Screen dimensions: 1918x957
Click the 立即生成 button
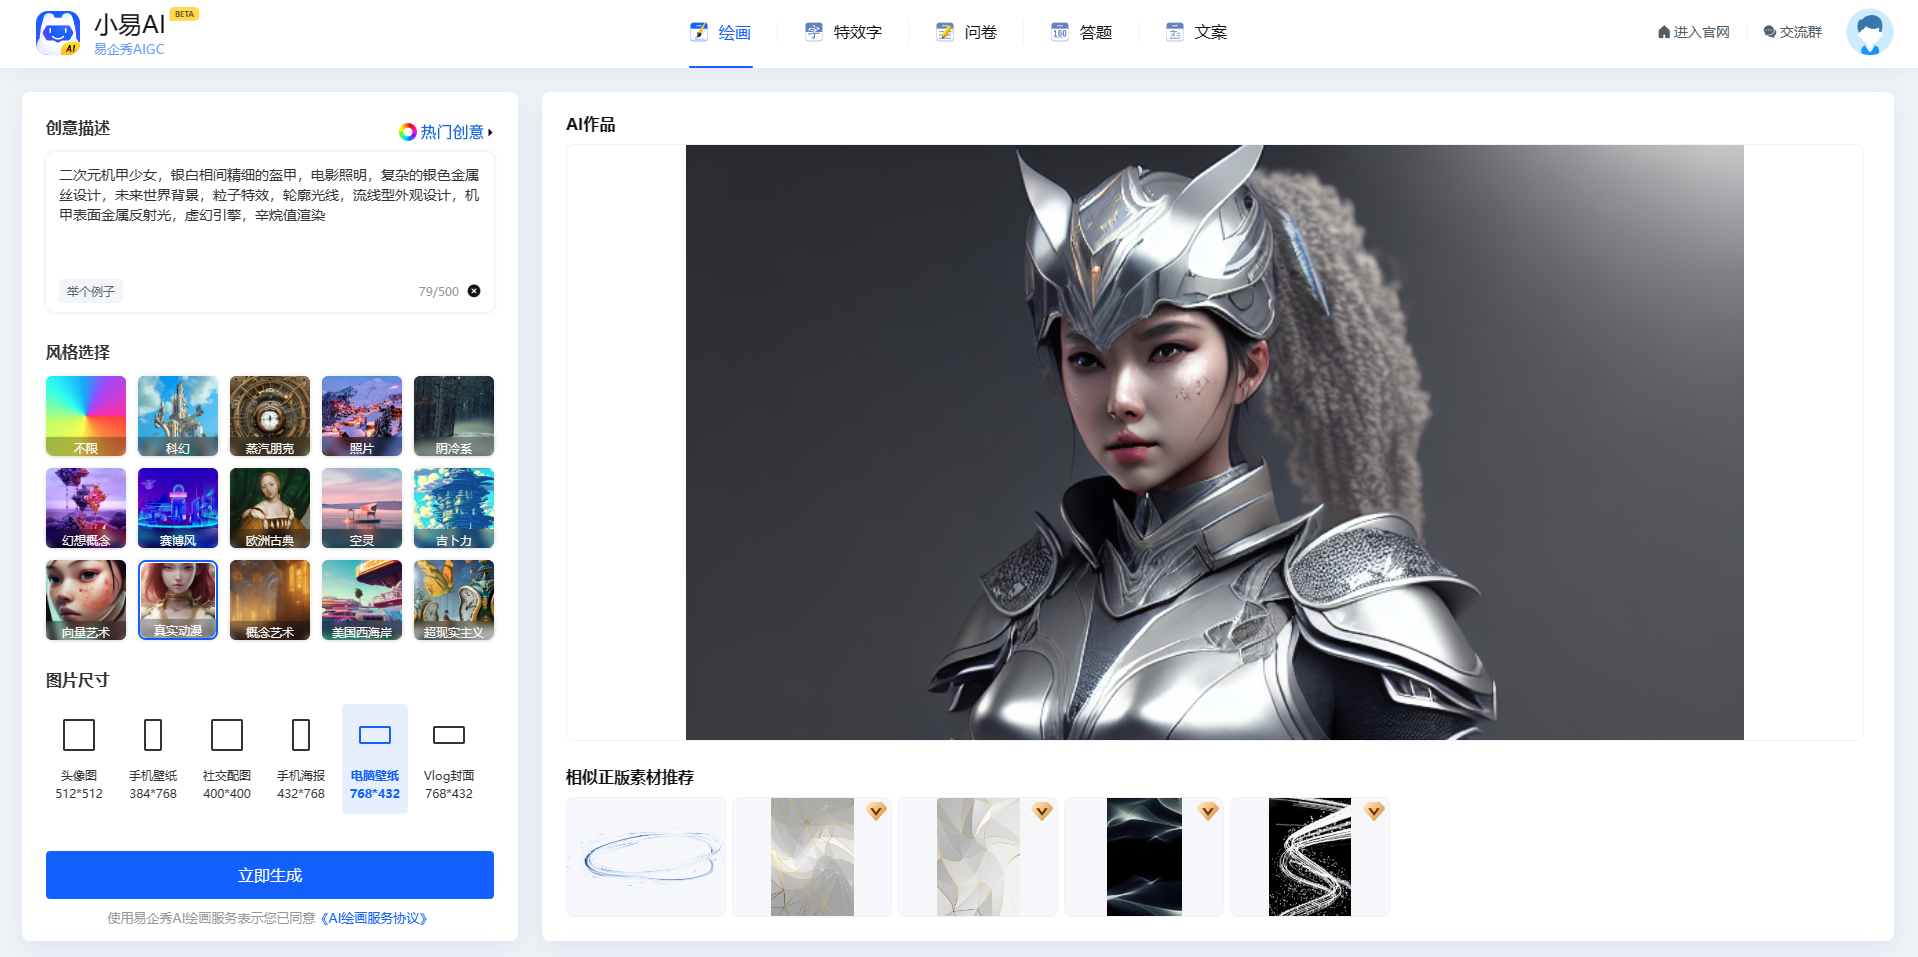tap(270, 875)
